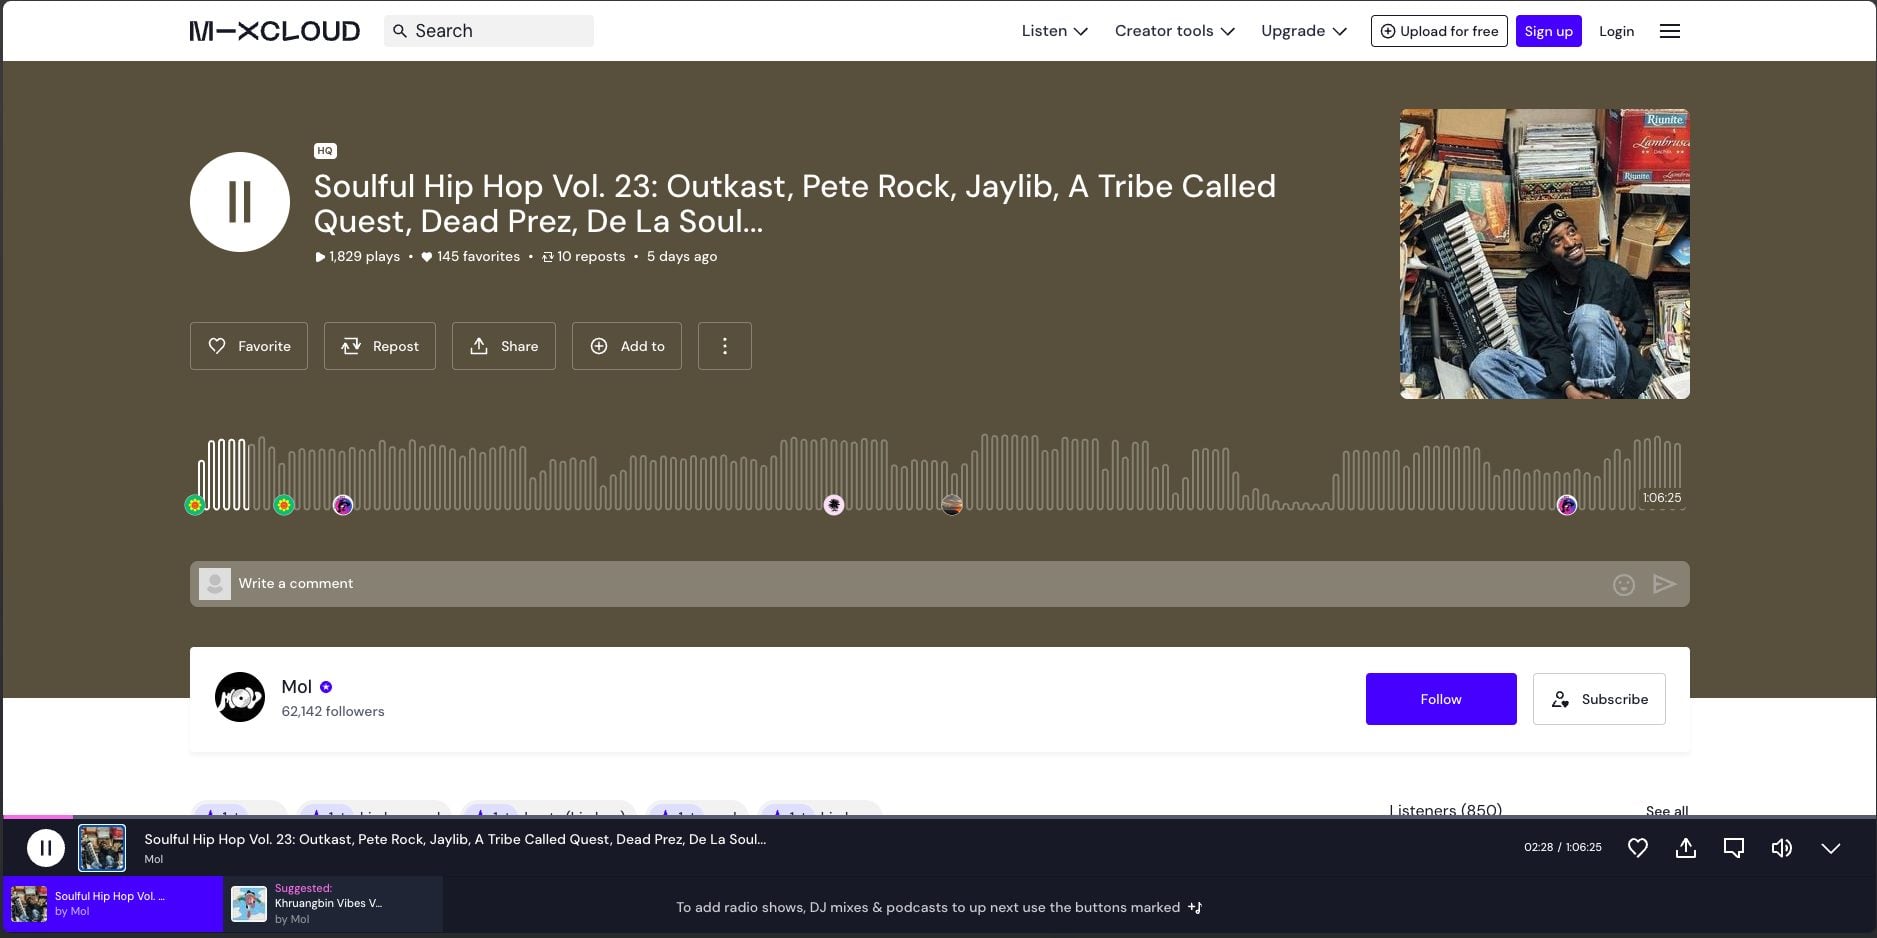1877x938 pixels.
Task: Click the Write a comment field
Action: click(x=940, y=584)
